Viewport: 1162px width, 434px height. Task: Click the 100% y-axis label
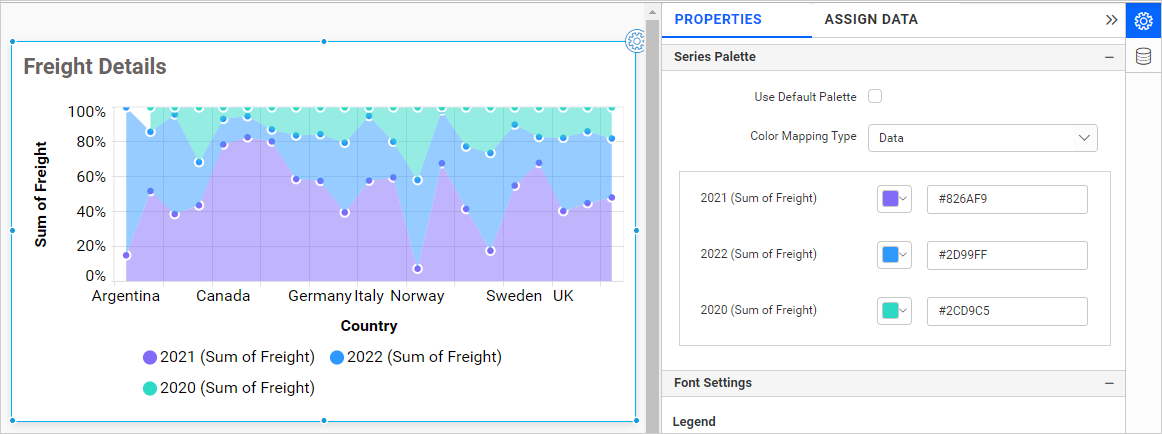point(87,112)
